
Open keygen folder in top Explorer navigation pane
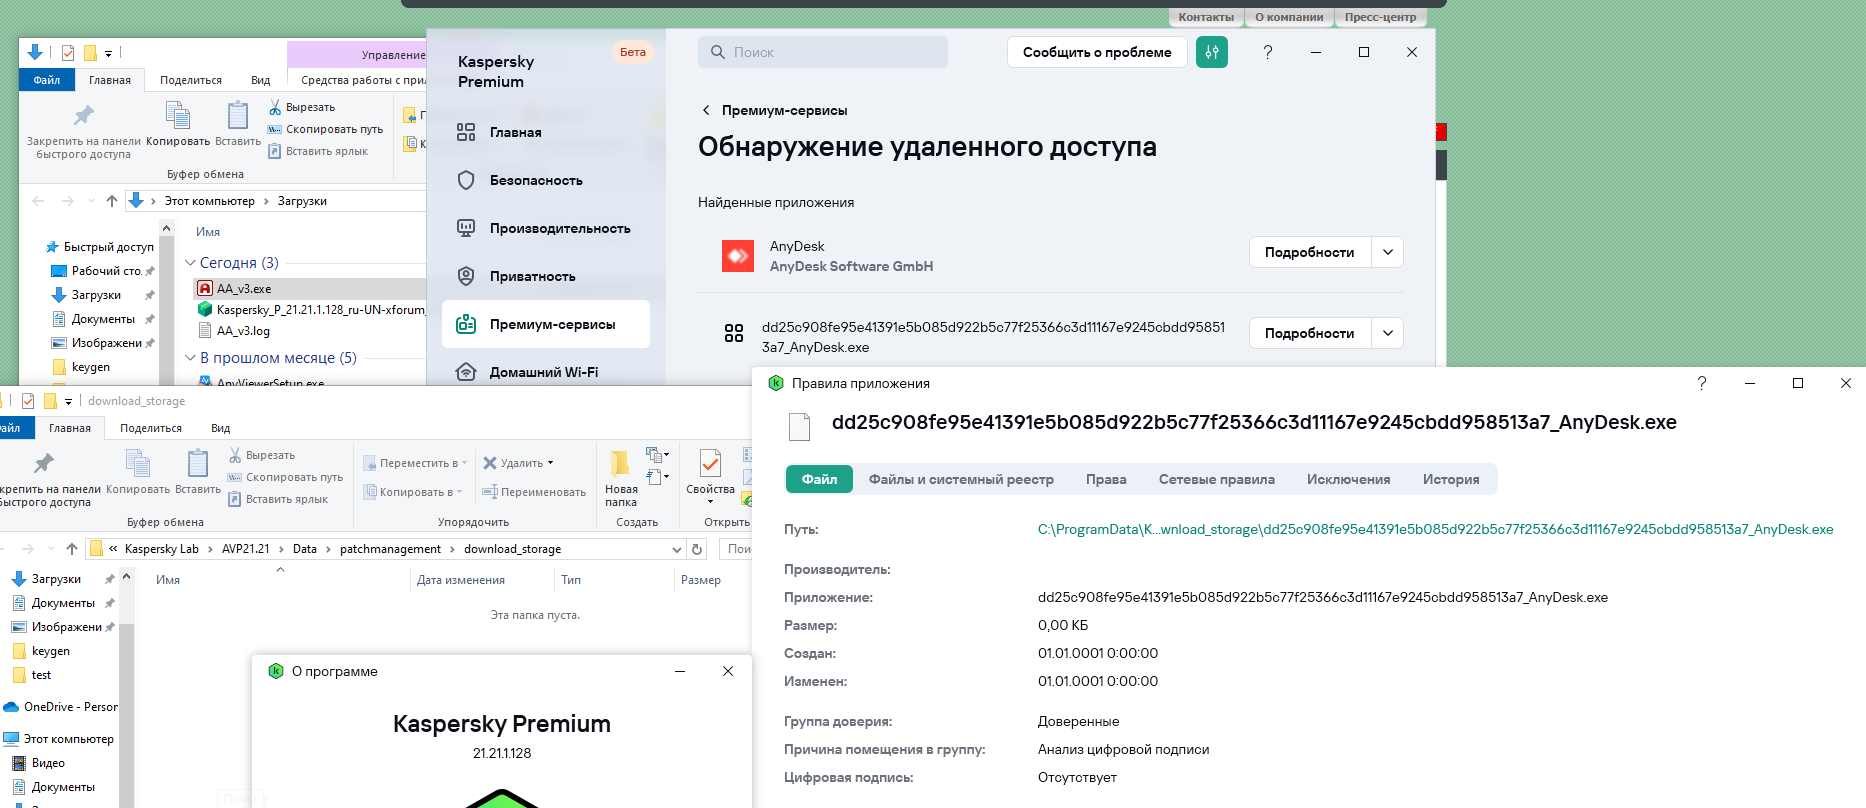pos(81,367)
